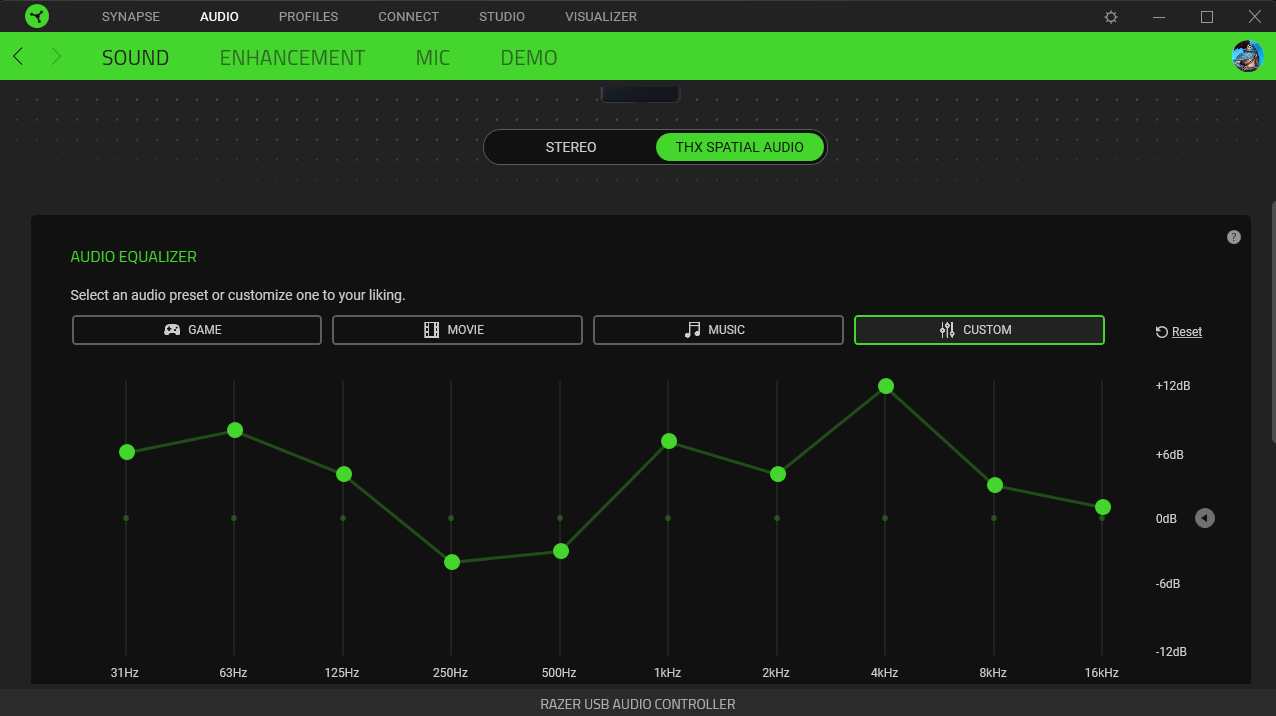Click the 63Hz frequency label
The width and height of the screenshot is (1276, 716).
[x=233, y=673]
